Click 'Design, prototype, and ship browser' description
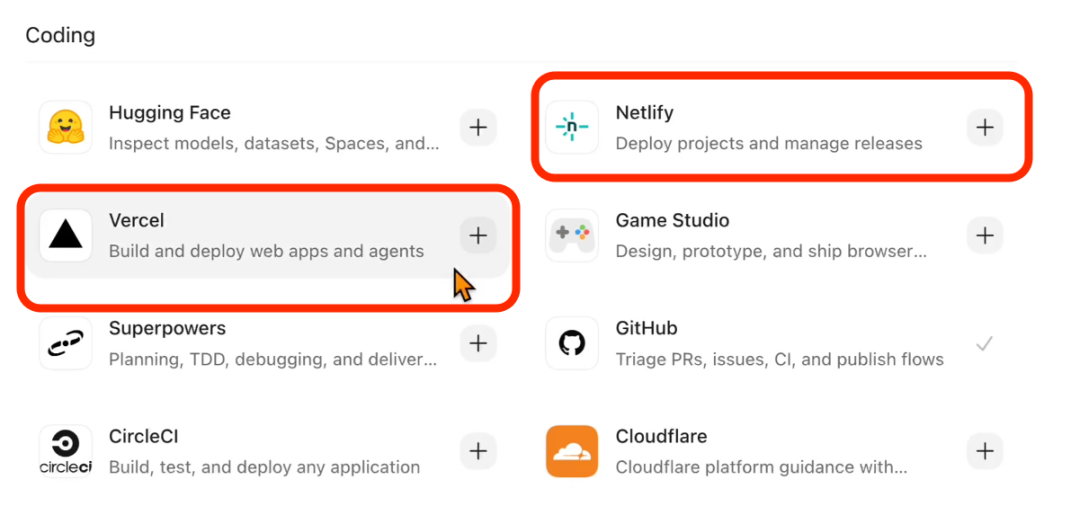 [x=771, y=251]
